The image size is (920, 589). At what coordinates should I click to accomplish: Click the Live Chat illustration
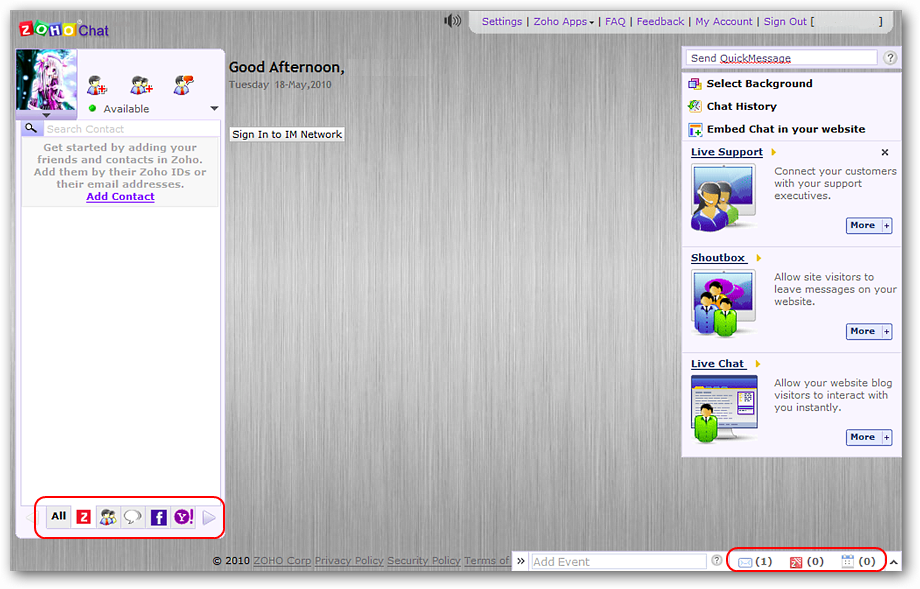(x=724, y=409)
